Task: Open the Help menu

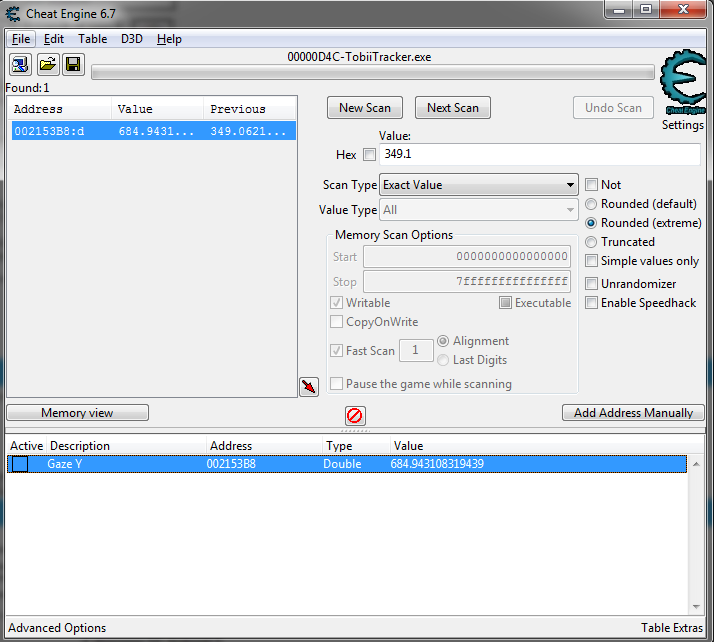Action: 169,39
